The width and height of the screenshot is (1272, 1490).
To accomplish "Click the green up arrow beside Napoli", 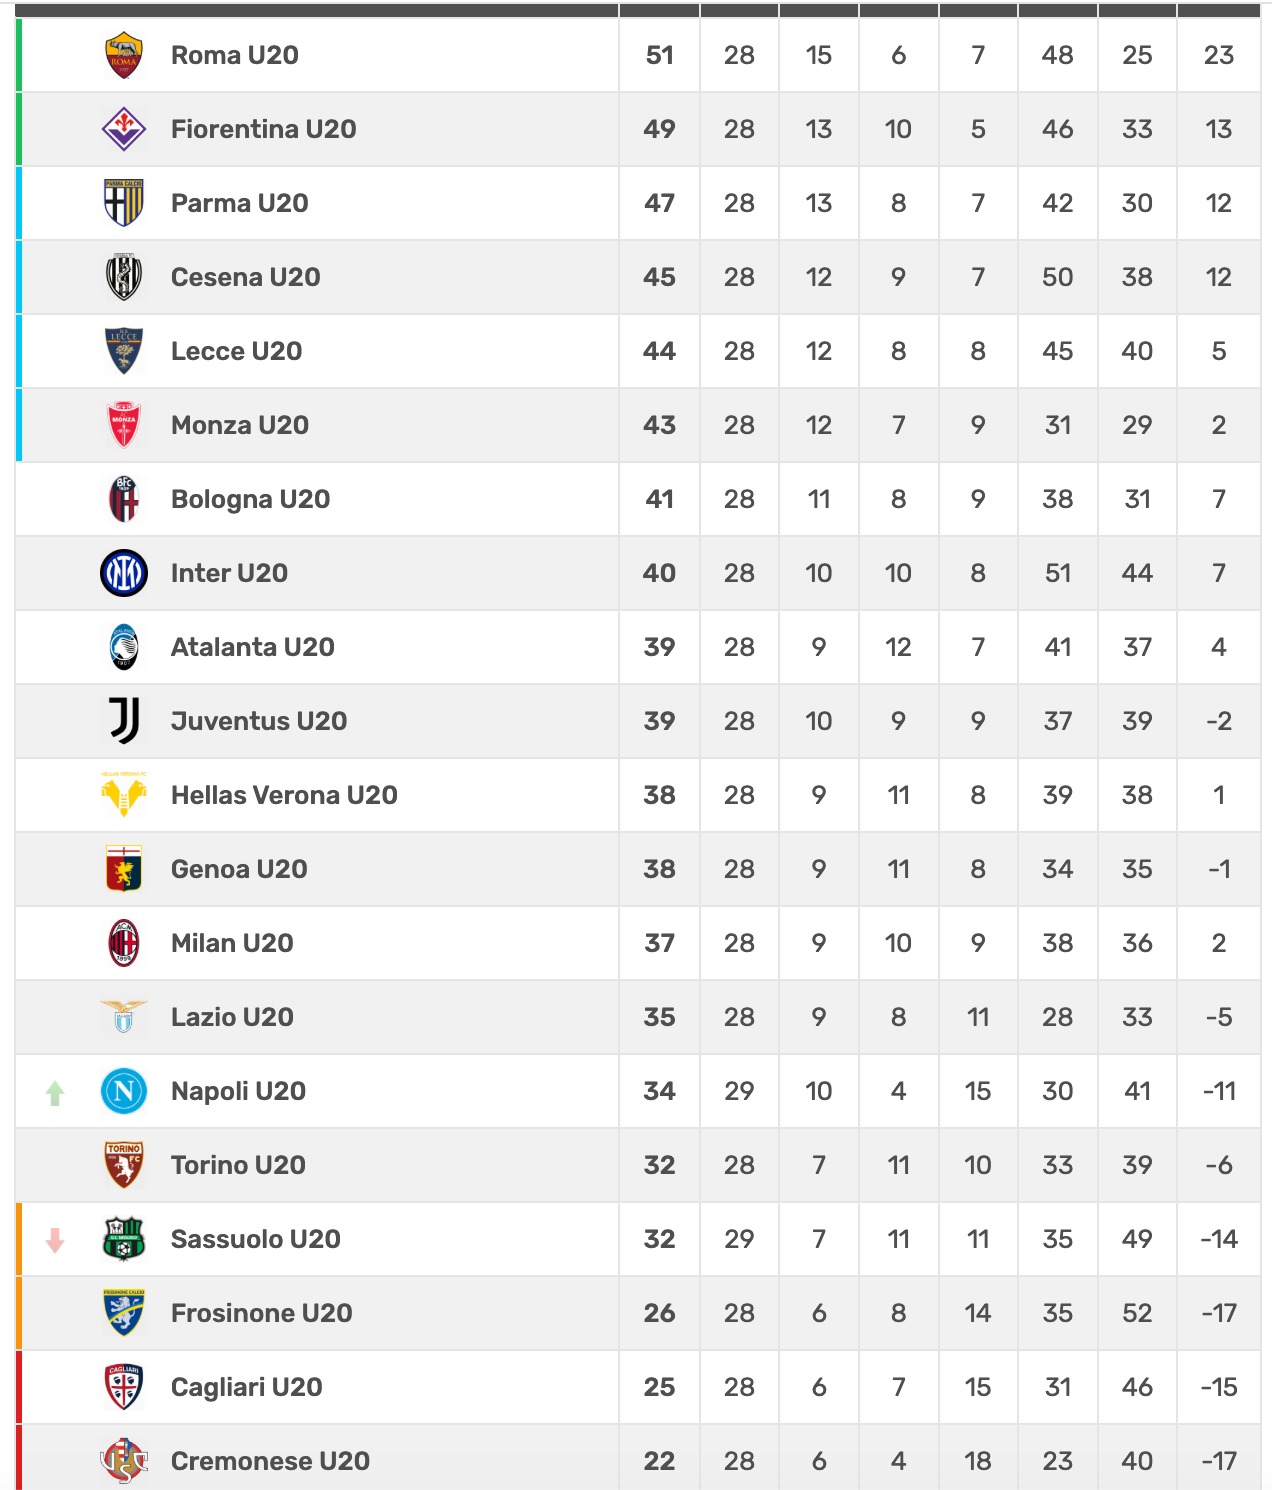I will (55, 1093).
